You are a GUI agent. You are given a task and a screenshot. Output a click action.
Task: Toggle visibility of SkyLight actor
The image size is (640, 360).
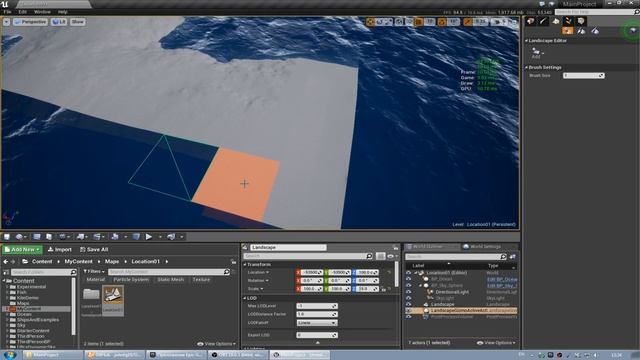tap(409, 298)
